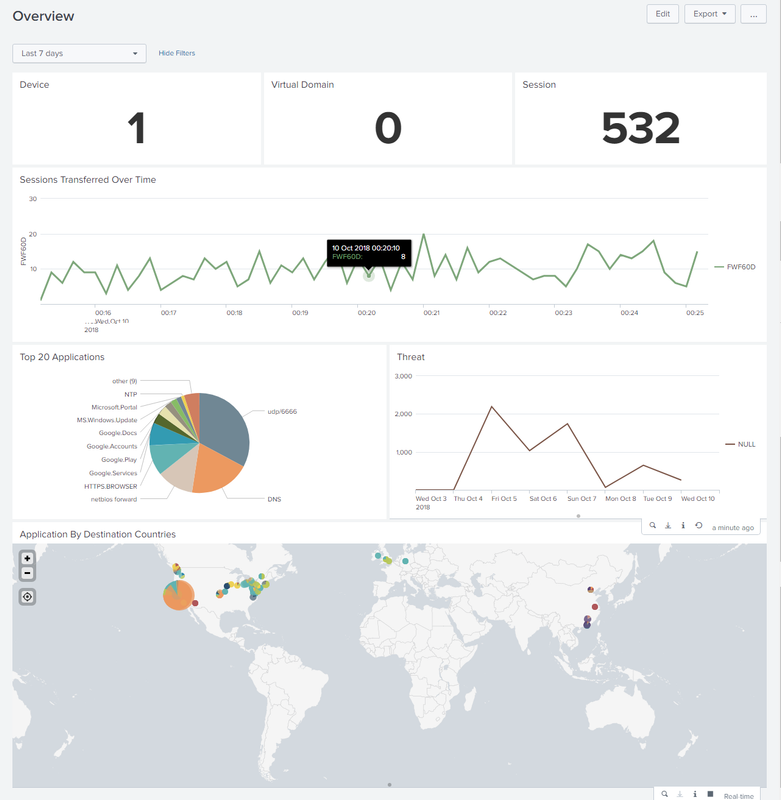Click the netbios forward pie label

pyautogui.click(x=114, y=499)
